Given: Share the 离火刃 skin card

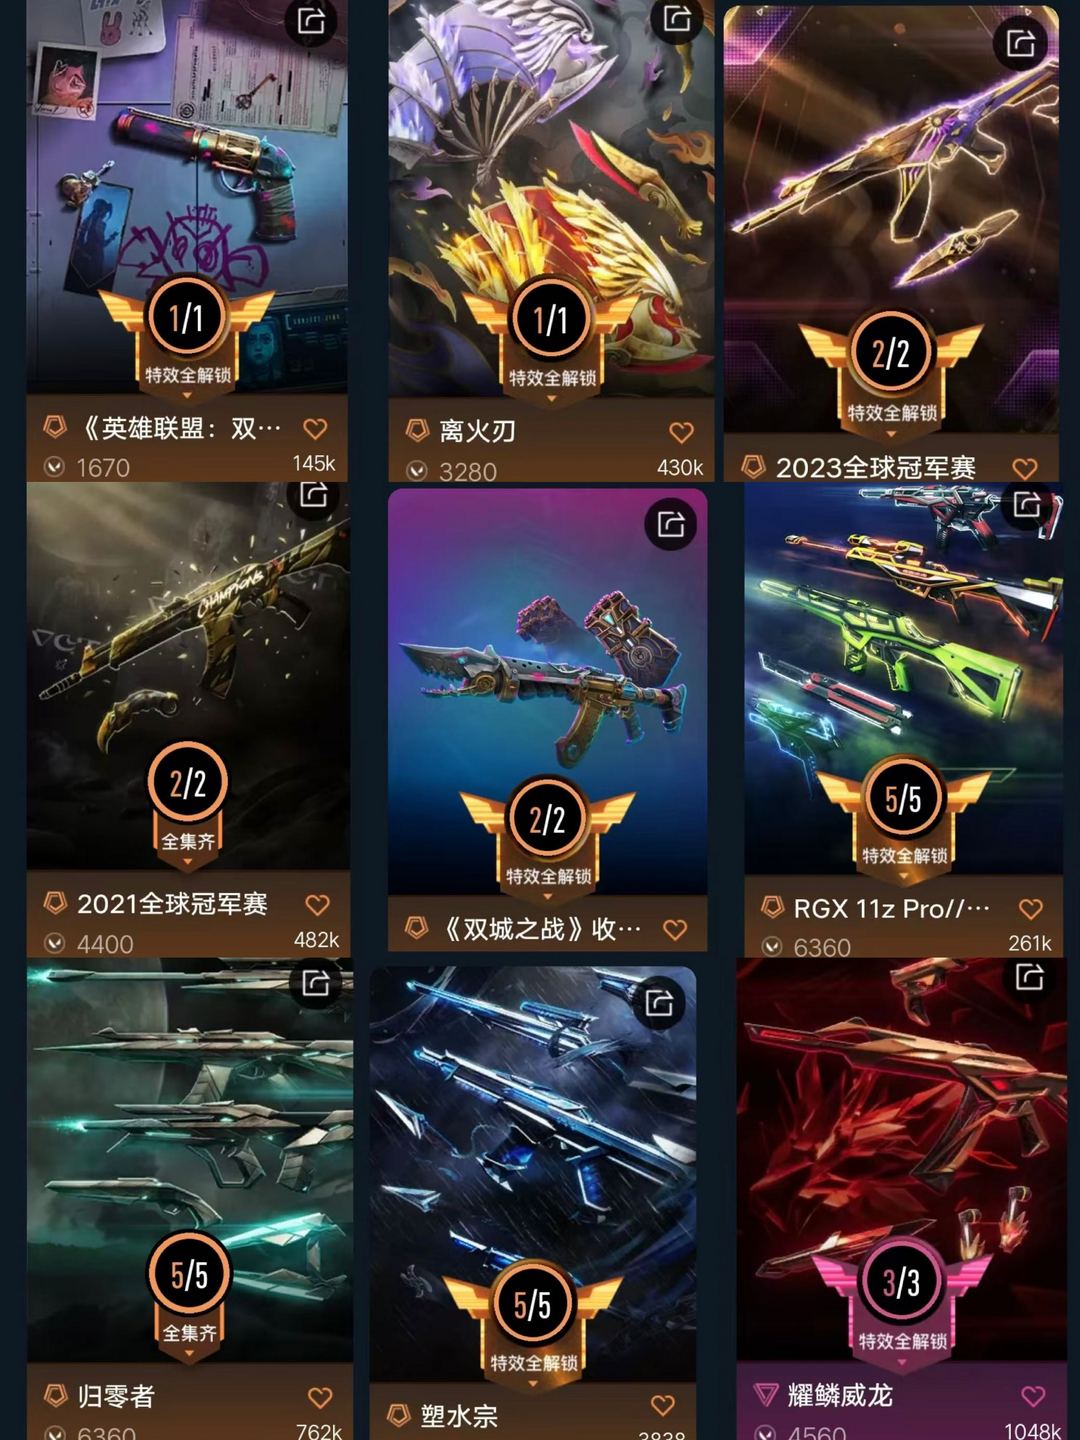Looking at the screenshot, I should click(x=677, y=19).
